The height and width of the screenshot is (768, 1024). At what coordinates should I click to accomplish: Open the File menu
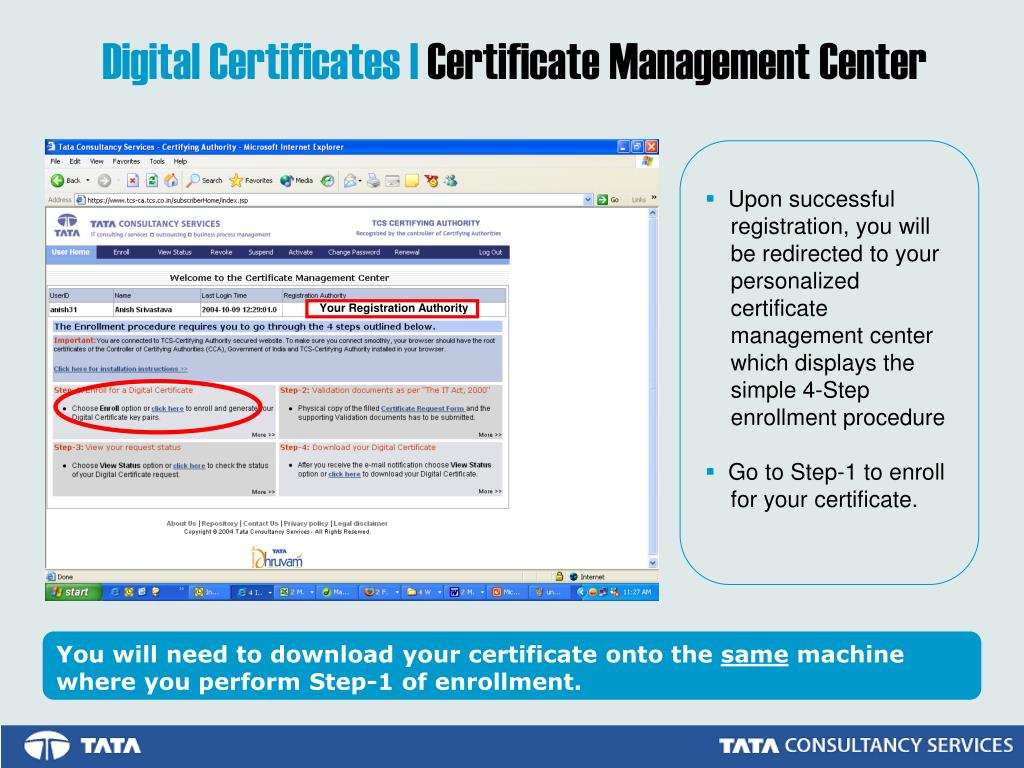tap(56, 161)
